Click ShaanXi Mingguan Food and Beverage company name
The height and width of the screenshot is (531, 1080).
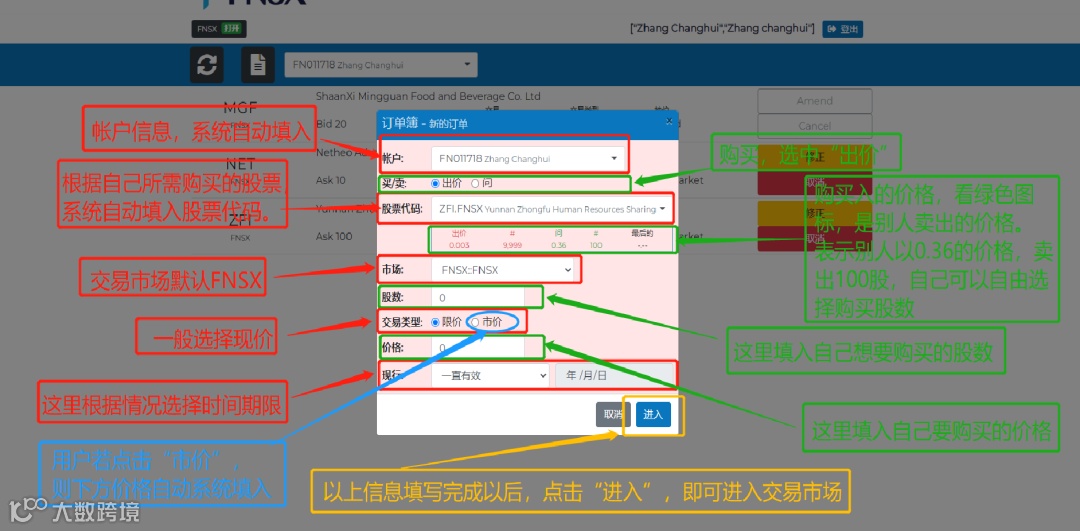point(428,96)
